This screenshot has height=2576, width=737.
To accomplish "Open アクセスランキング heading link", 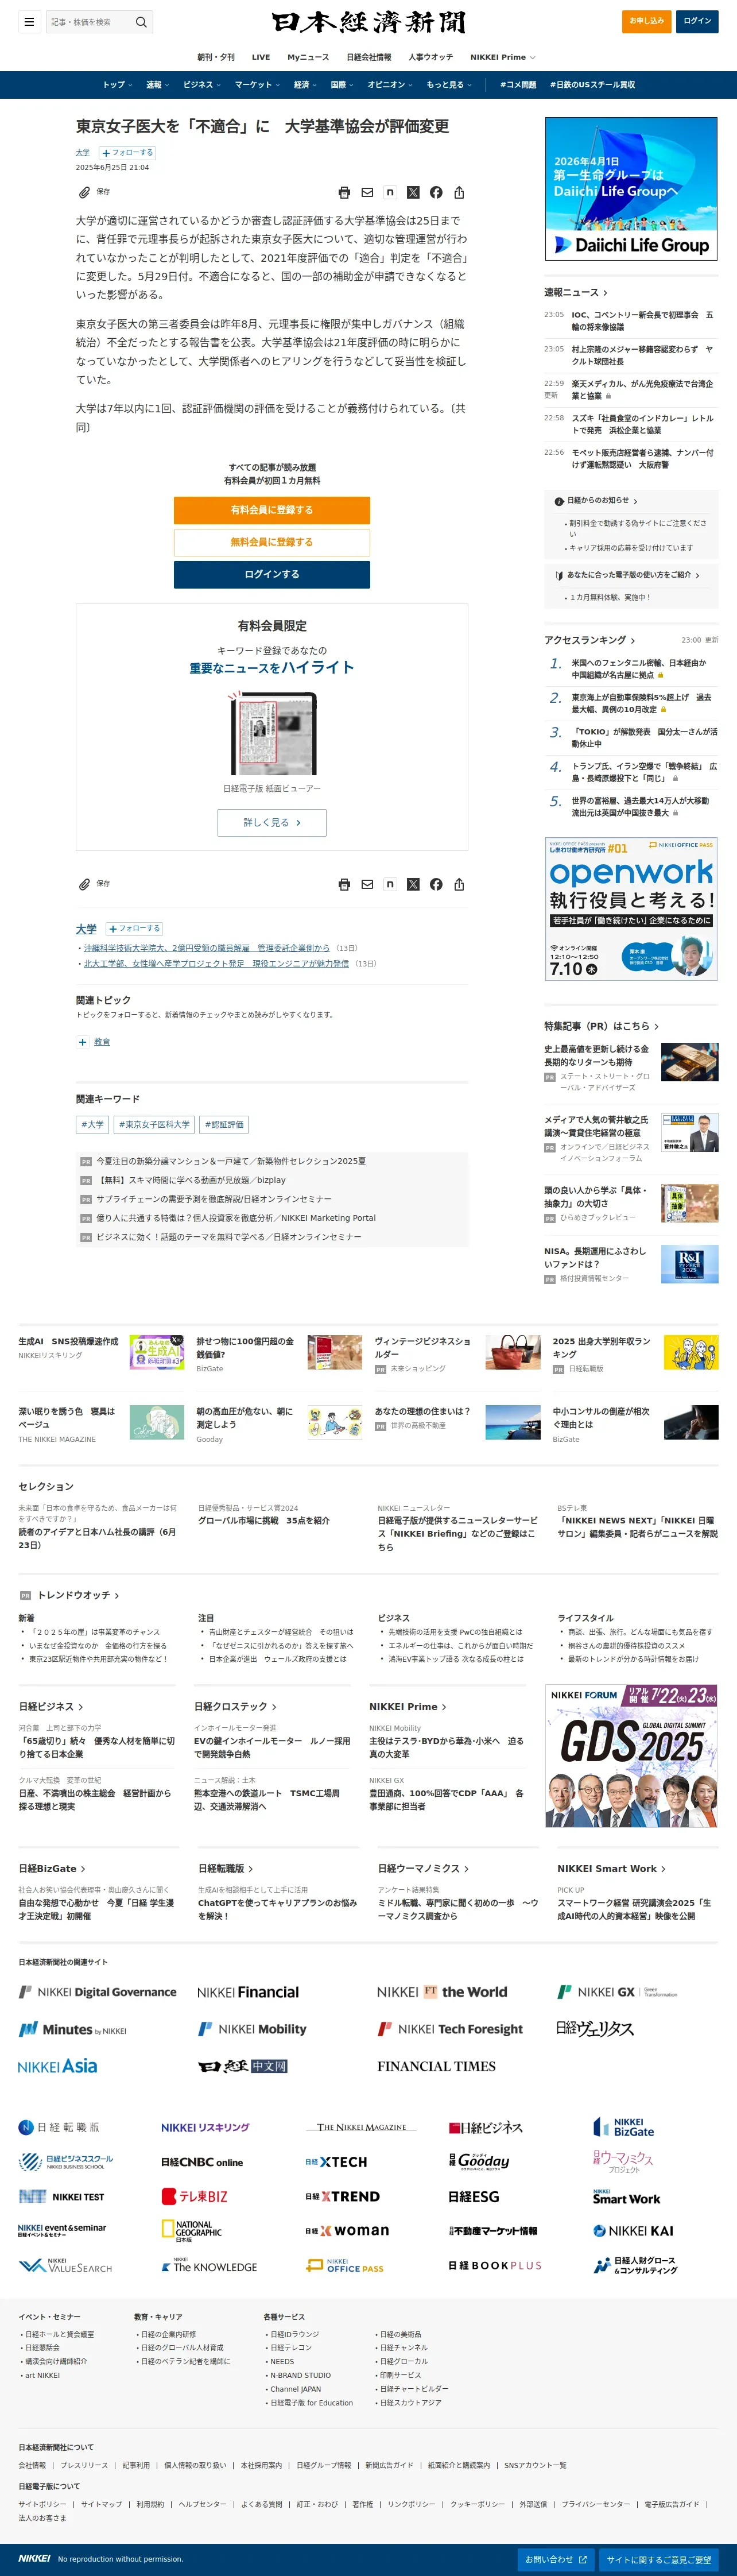I will click(x=590, y=640).
